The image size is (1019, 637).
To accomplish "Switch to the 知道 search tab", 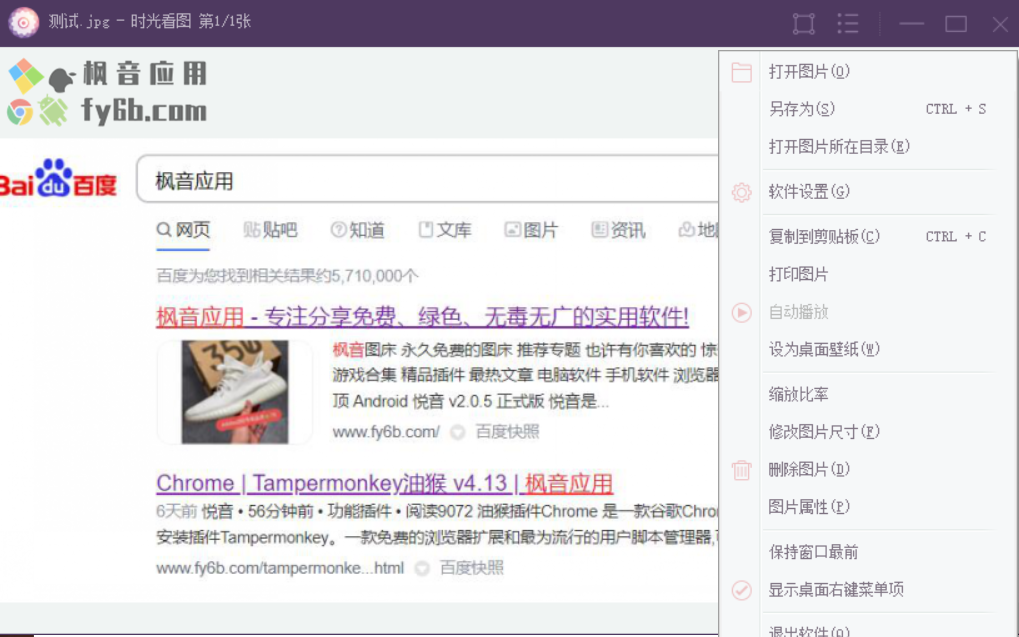I will (x=357, y=230).
